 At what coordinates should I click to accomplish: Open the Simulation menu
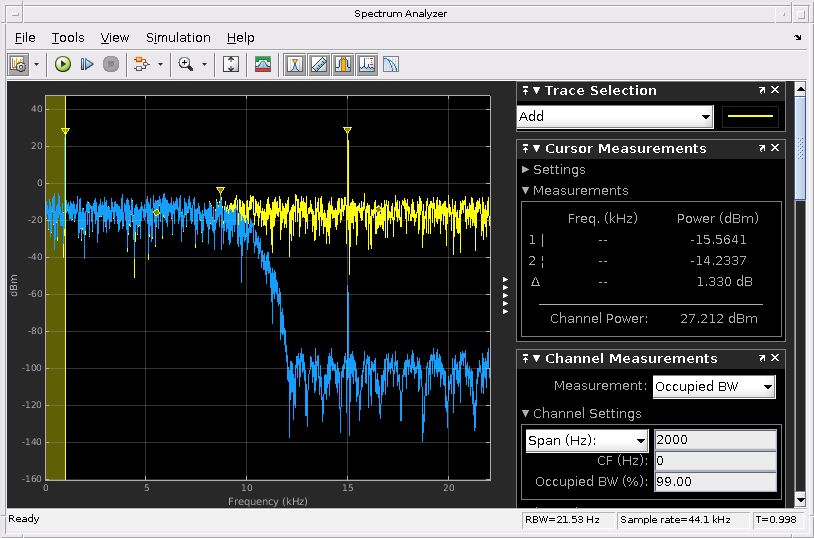(x=178, y=38)
